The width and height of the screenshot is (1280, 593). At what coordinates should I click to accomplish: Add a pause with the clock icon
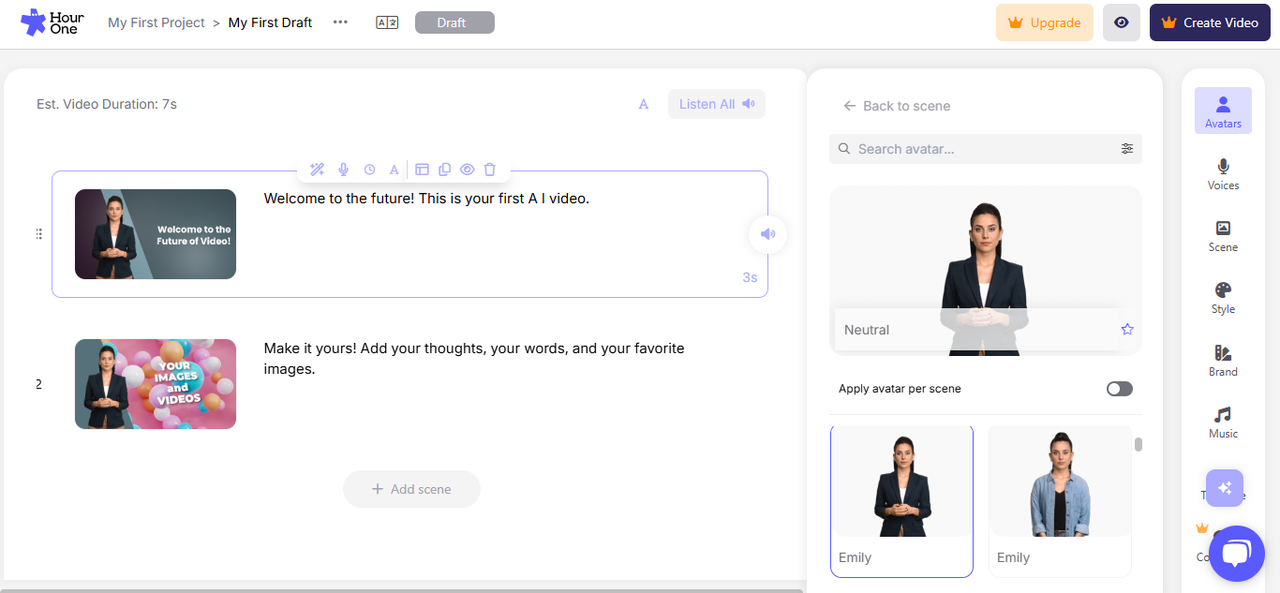(369, 169)
